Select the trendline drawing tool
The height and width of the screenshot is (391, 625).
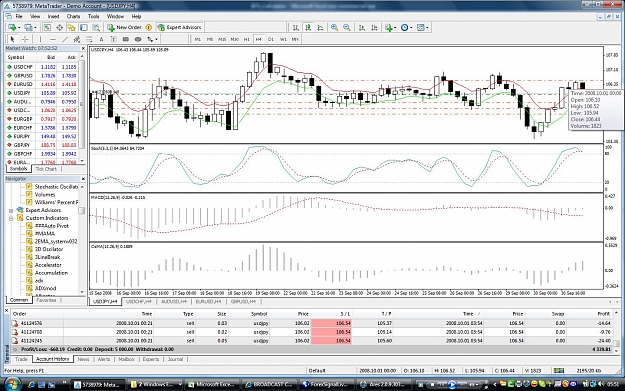point(65,39)
